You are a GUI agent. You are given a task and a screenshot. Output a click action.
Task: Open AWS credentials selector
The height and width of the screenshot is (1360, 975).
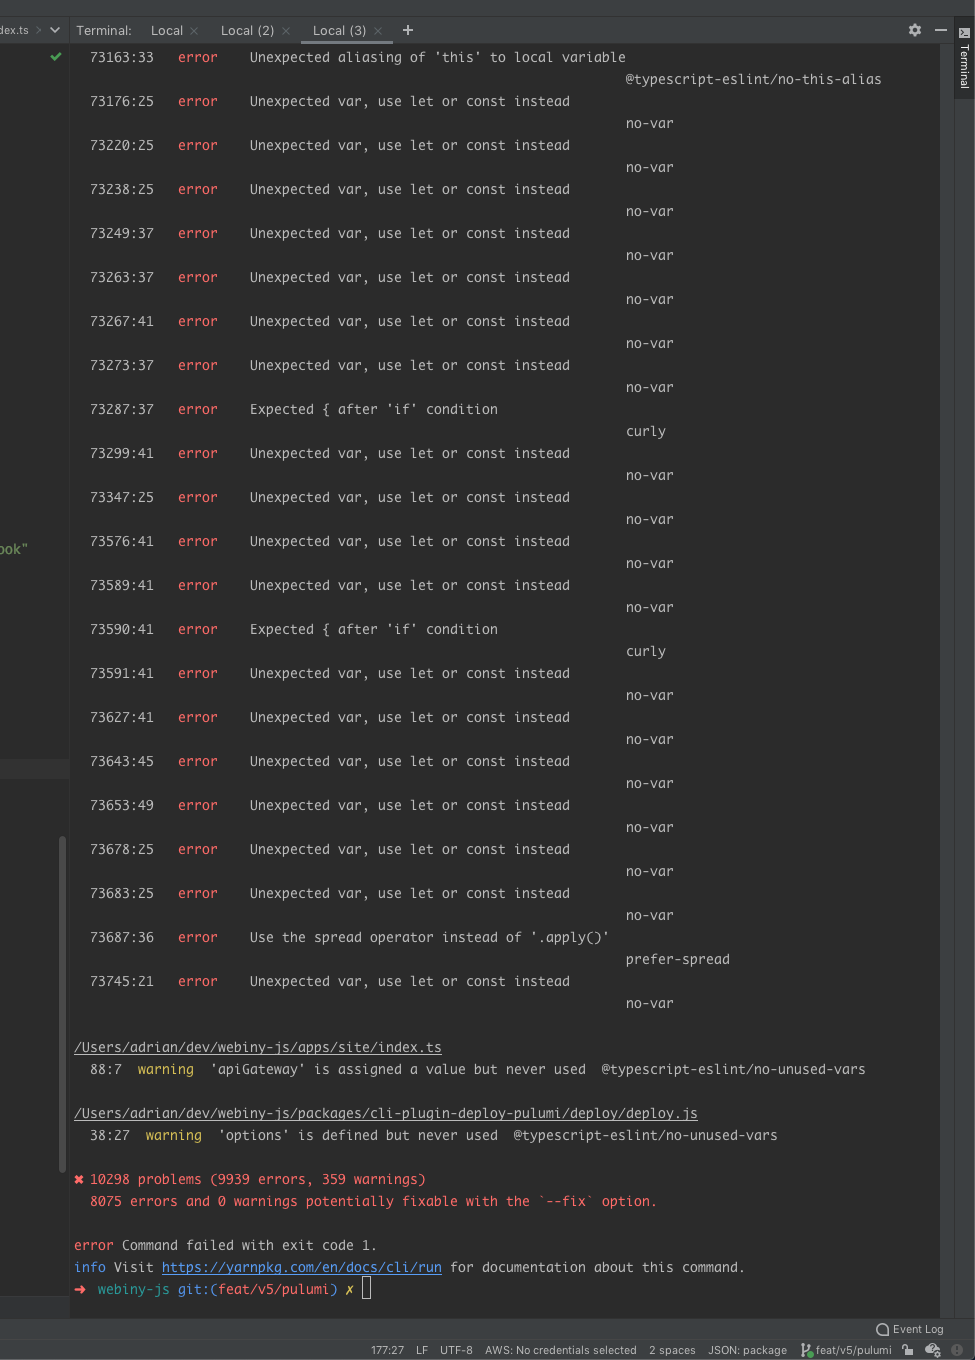tap(560, 1350)
